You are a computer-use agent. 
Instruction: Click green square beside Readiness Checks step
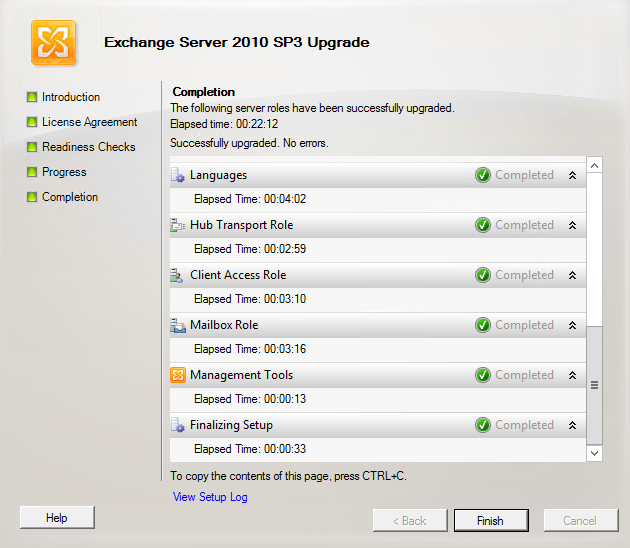[x=32, y=147]
